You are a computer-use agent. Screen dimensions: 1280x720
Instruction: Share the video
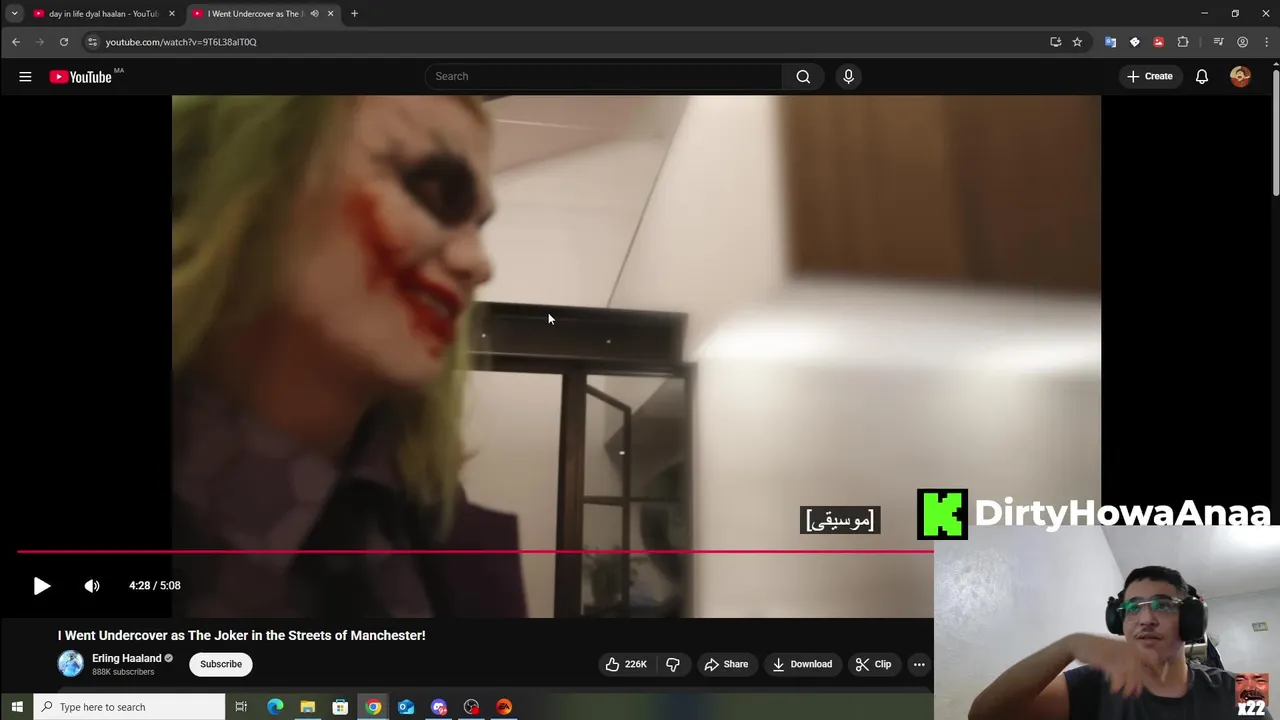point(726,664)
